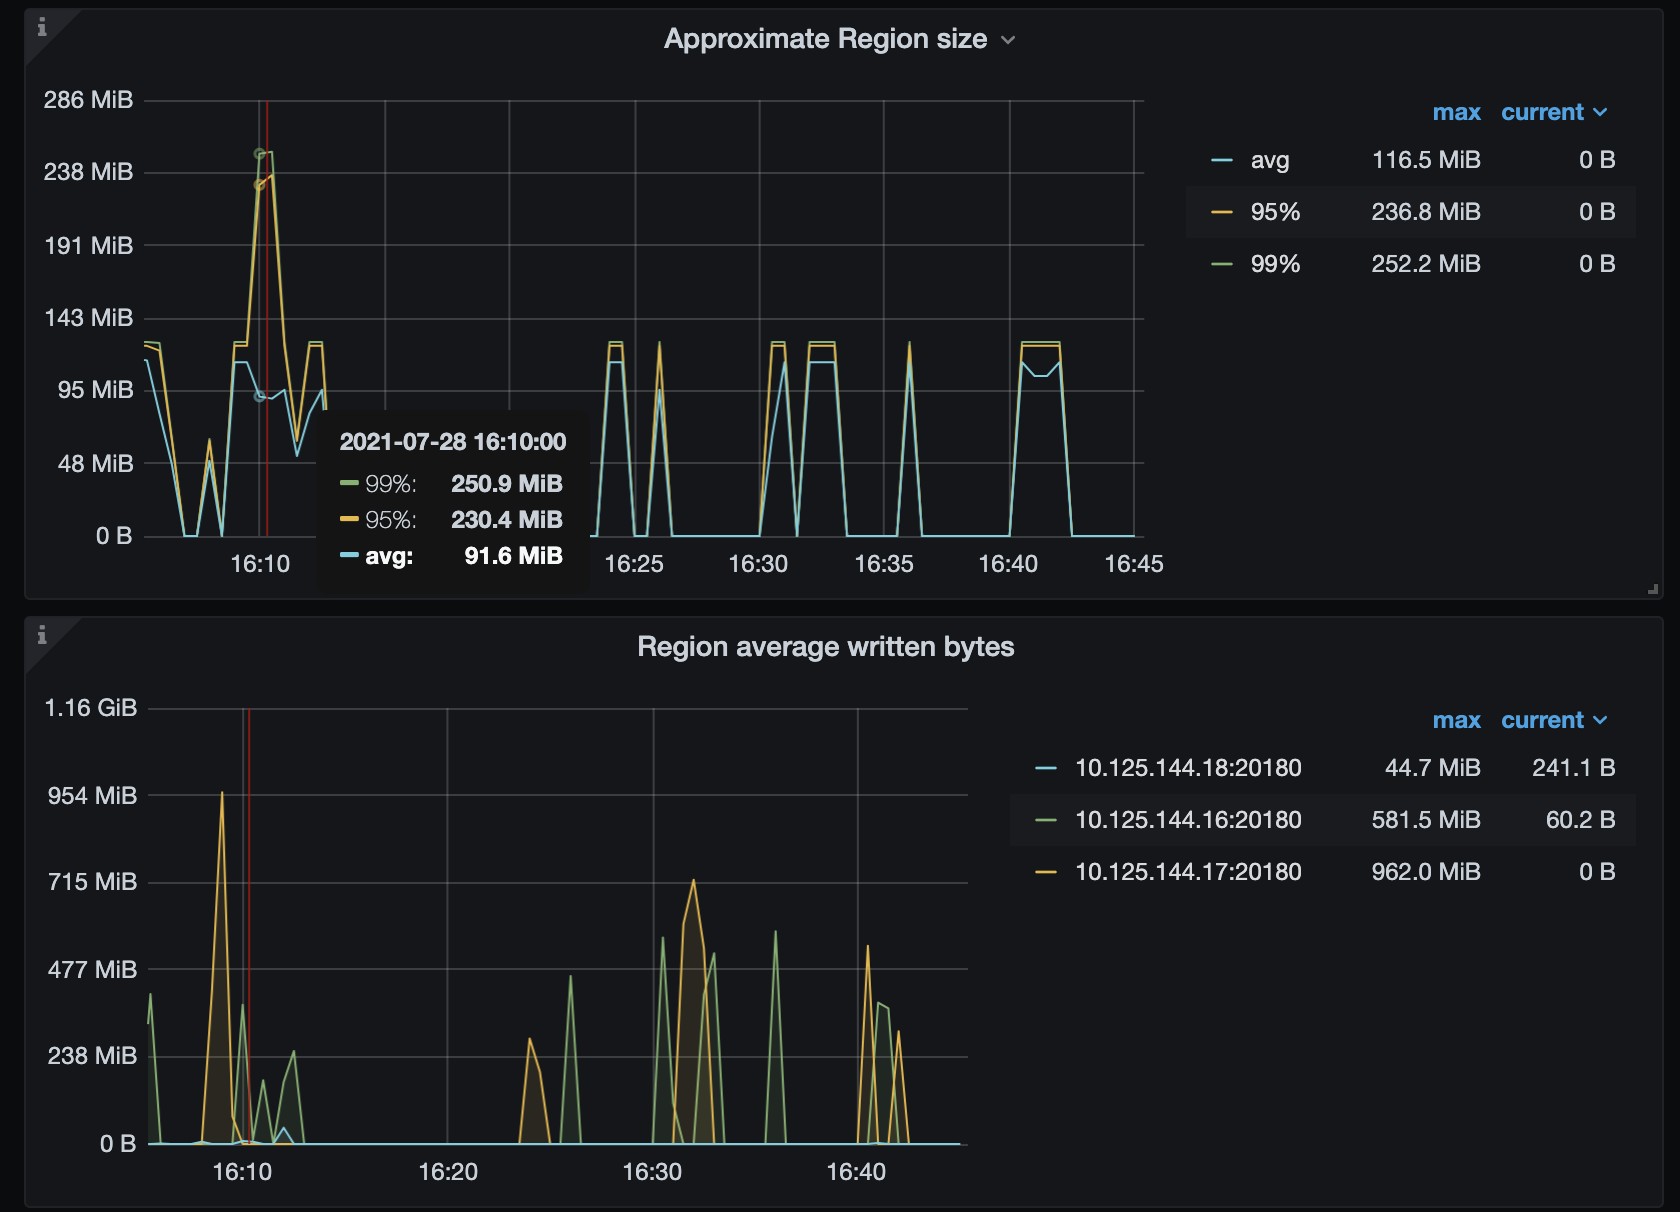This screenshot has height=1212, width=1680.
Task: Open Region average written bytes panel title menu
Action: (825, 647)
